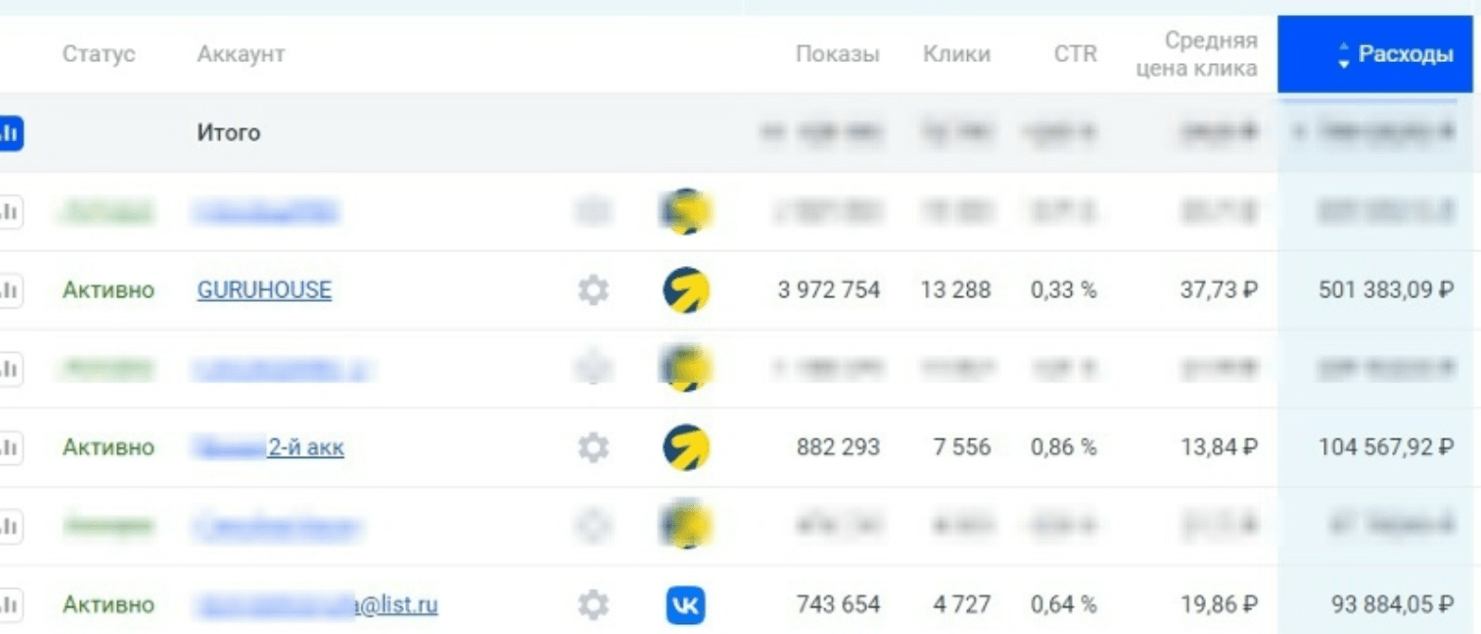Open settings gear for list.ru account

pos(593,604)
